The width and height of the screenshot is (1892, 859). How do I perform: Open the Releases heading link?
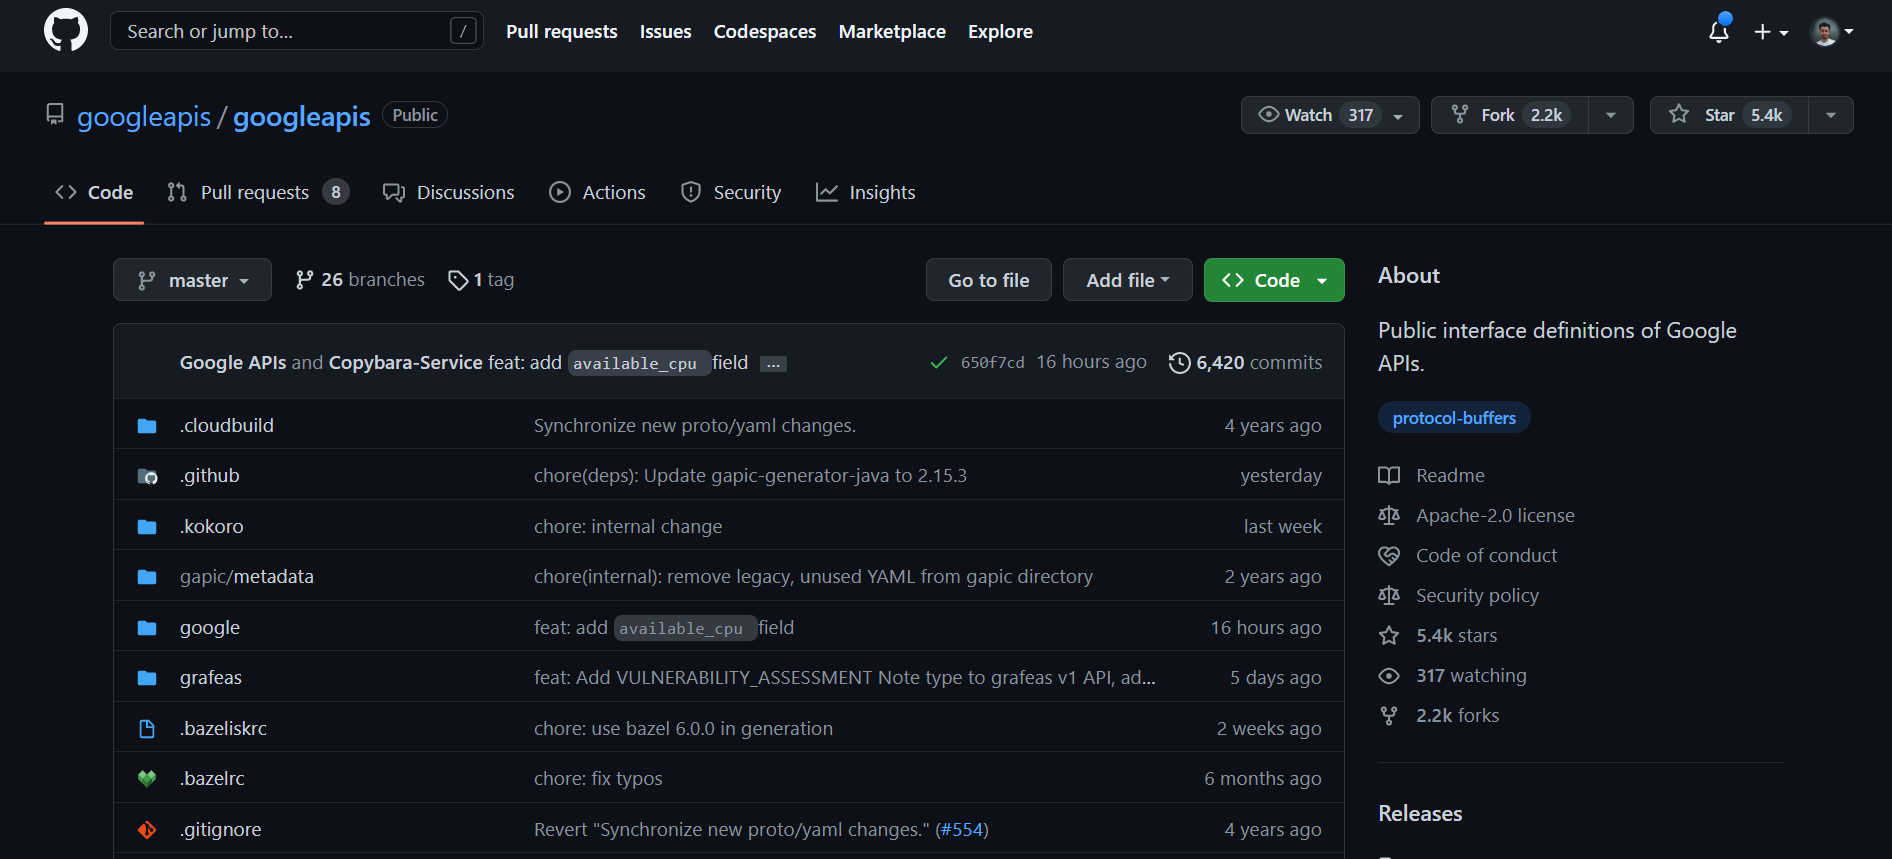tap(1420, 814)
